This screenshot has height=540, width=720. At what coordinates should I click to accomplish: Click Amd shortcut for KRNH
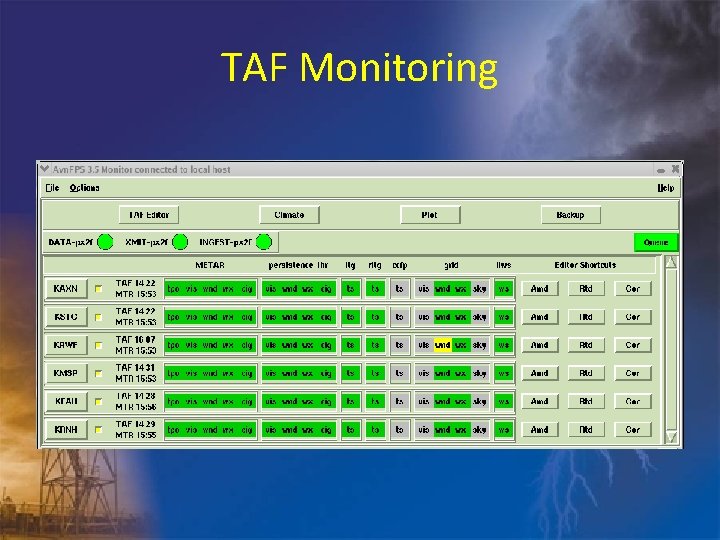point(540,430)
